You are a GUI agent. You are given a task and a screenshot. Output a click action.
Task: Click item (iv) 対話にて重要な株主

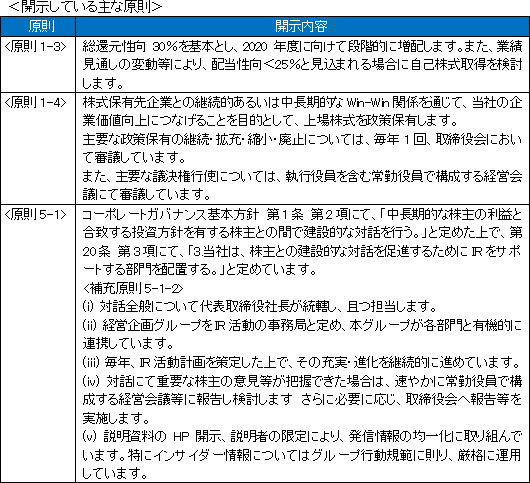[x=303, y=381]
